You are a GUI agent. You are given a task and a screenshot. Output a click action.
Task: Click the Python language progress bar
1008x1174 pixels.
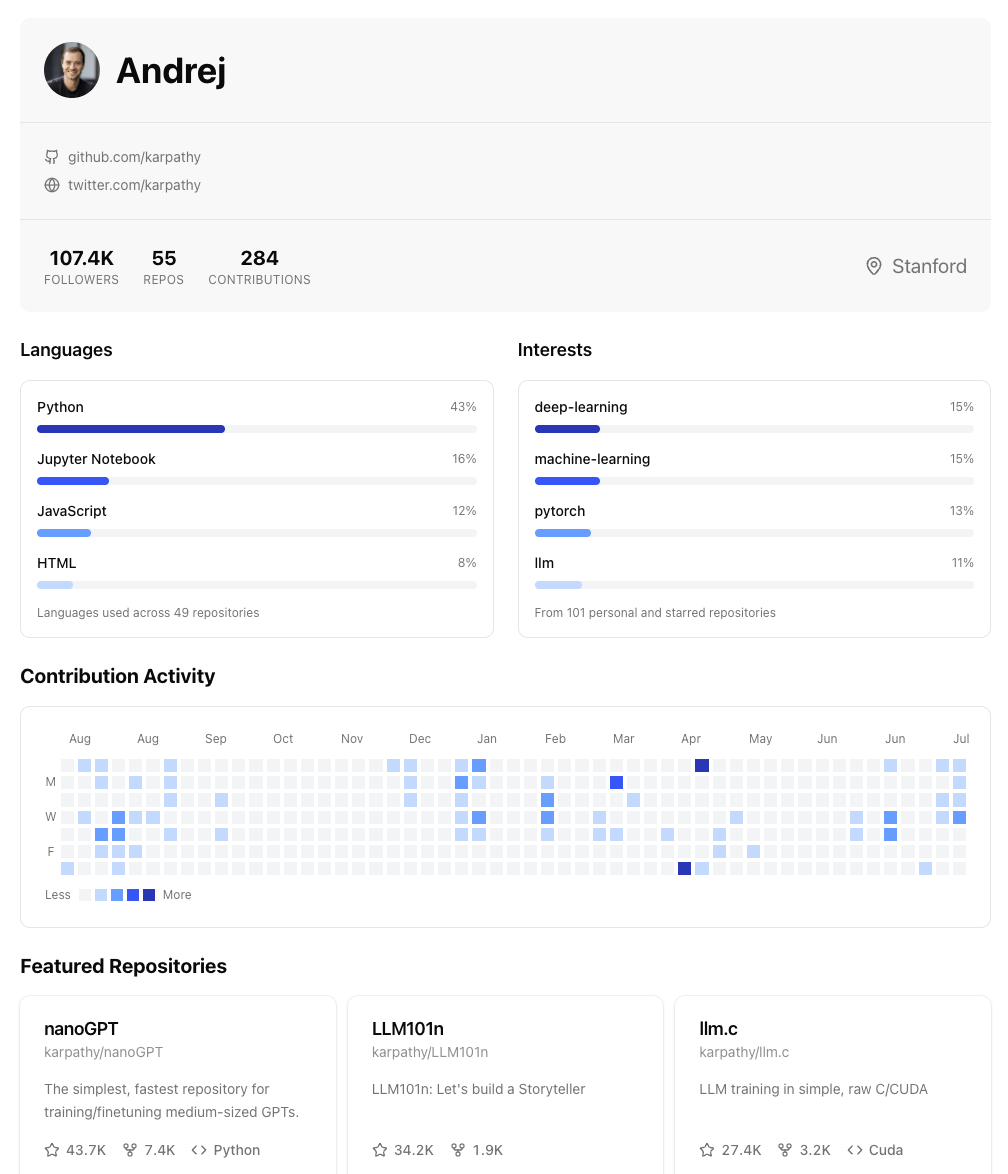coord(256,429)
